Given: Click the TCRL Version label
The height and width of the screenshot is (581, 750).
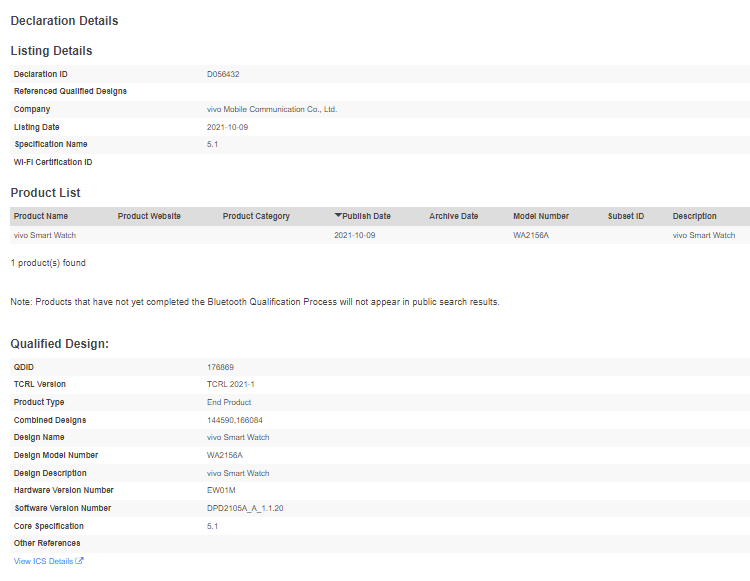Looking at the screenshot, I should coord(40,384).
